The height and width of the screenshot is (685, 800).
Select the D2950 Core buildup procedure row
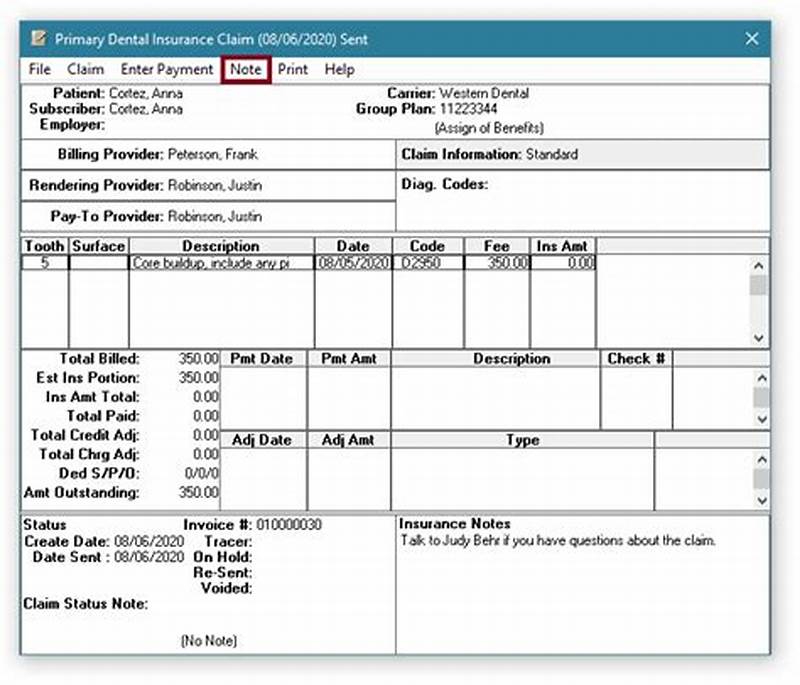[300, 262]
